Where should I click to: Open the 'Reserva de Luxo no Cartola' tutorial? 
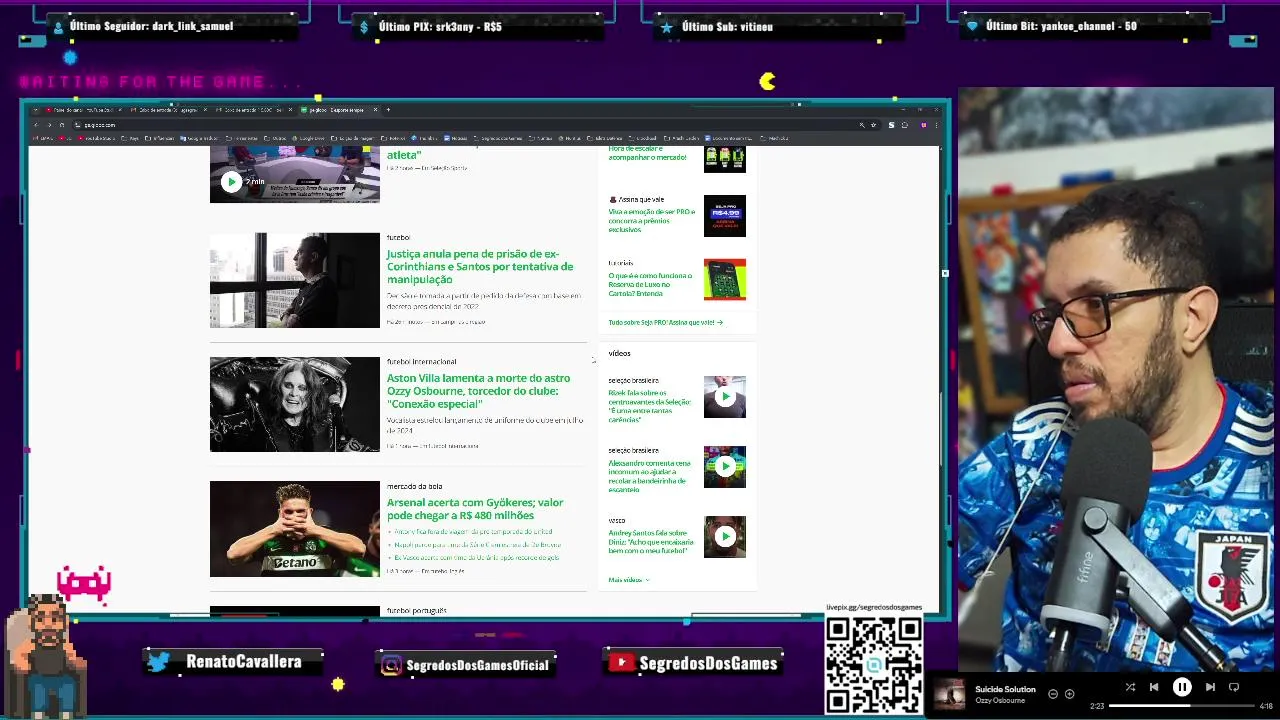650,284
